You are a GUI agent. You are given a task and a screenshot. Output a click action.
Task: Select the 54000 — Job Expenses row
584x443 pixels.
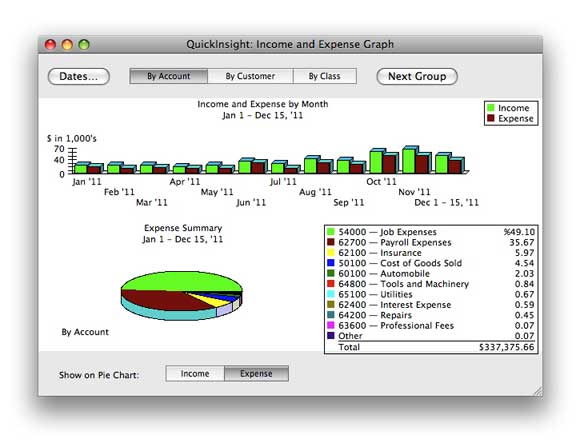click(x=431, y=232)
